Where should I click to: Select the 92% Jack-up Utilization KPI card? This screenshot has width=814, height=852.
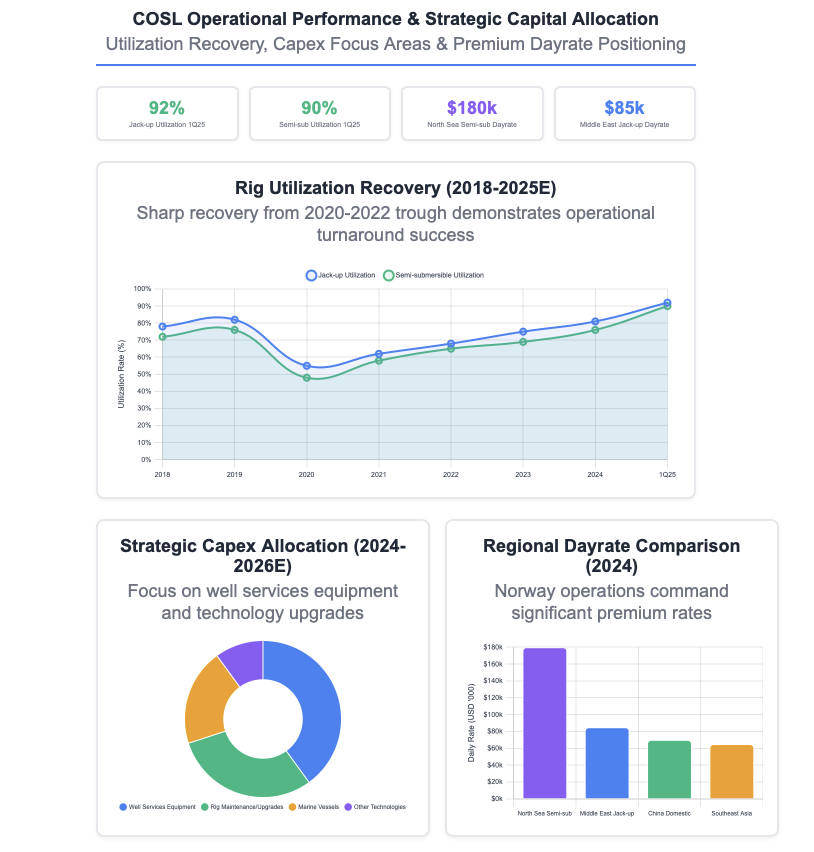167,113
